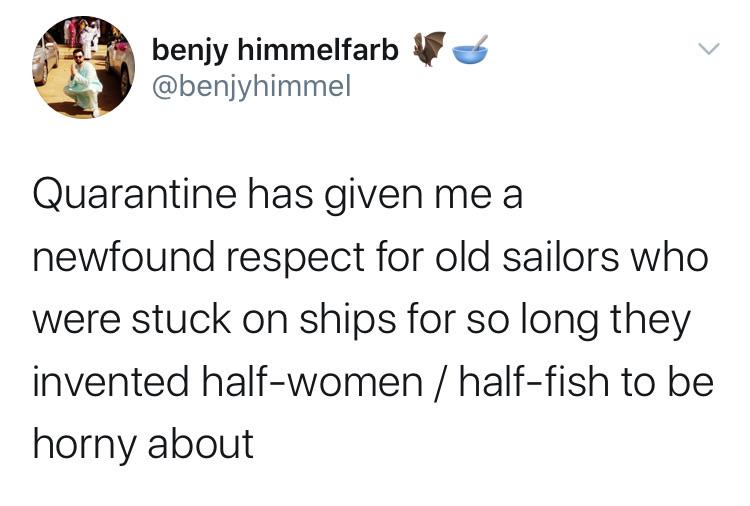Screen dimensions: 750x506
Task: Click the word about ending the tweet
Action: (200, 444)
